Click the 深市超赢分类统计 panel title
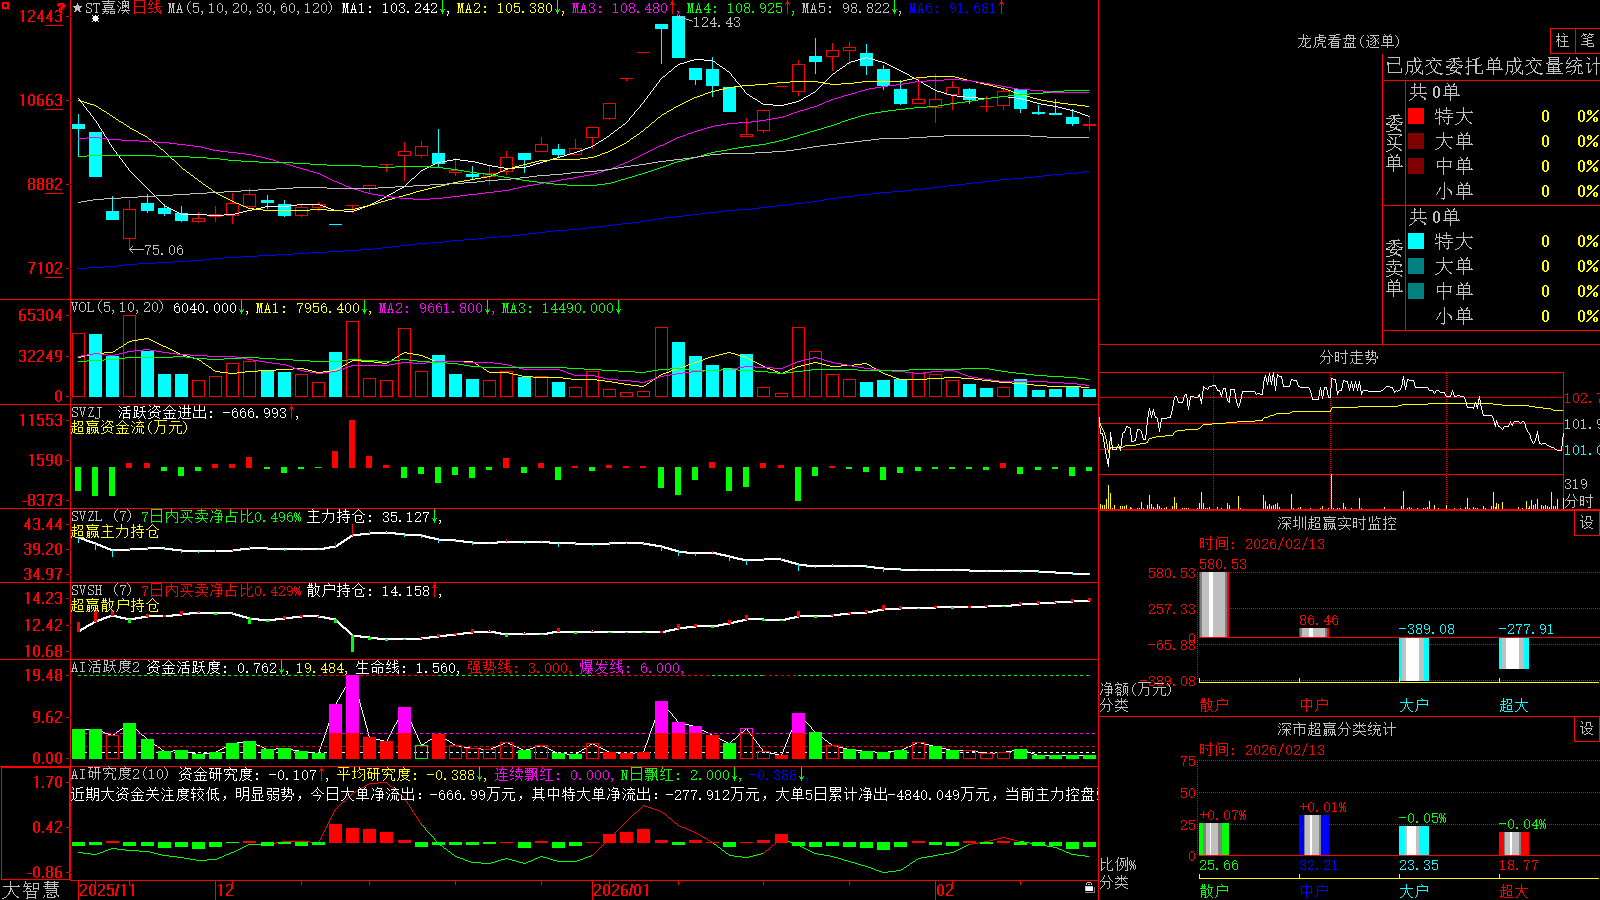Viewport: 1600px width, 900px height. coord(1337,729)
